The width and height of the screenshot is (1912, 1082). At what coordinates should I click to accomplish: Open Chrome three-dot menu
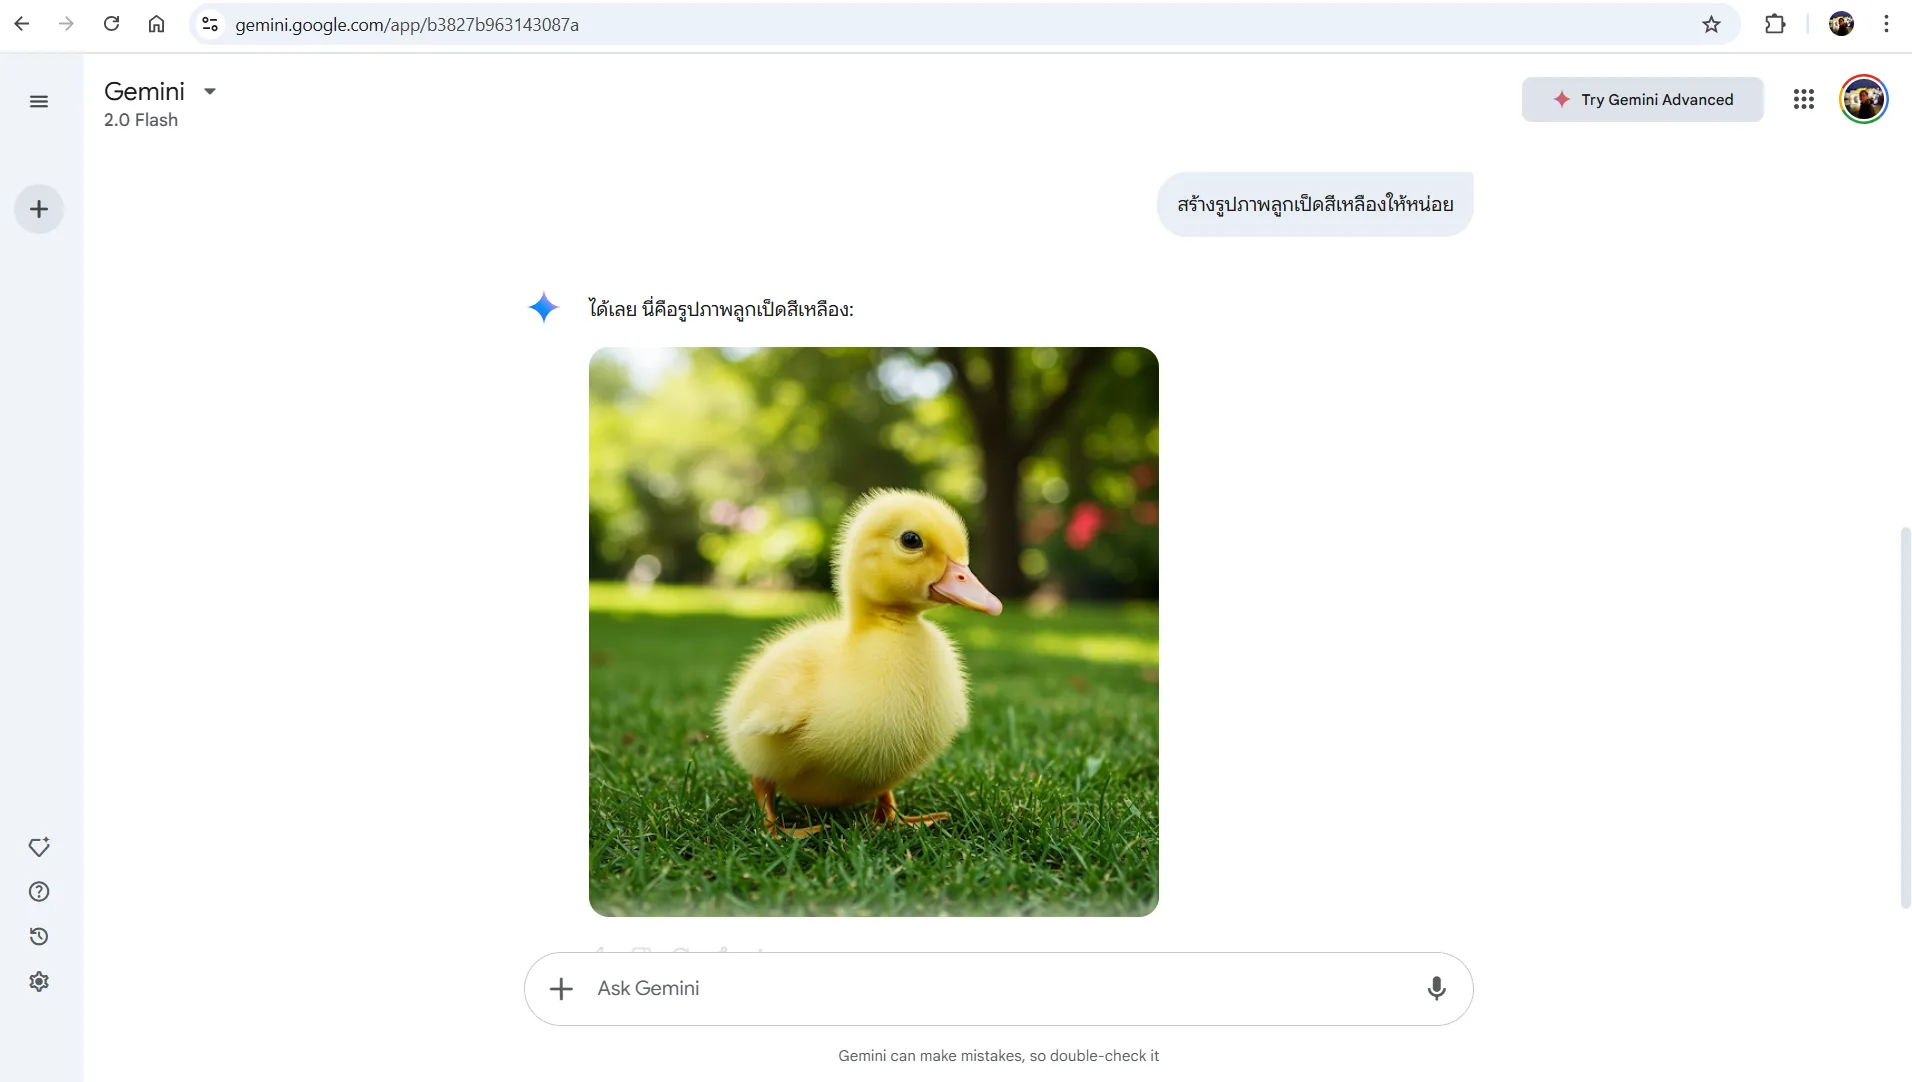click(1886, 24)
